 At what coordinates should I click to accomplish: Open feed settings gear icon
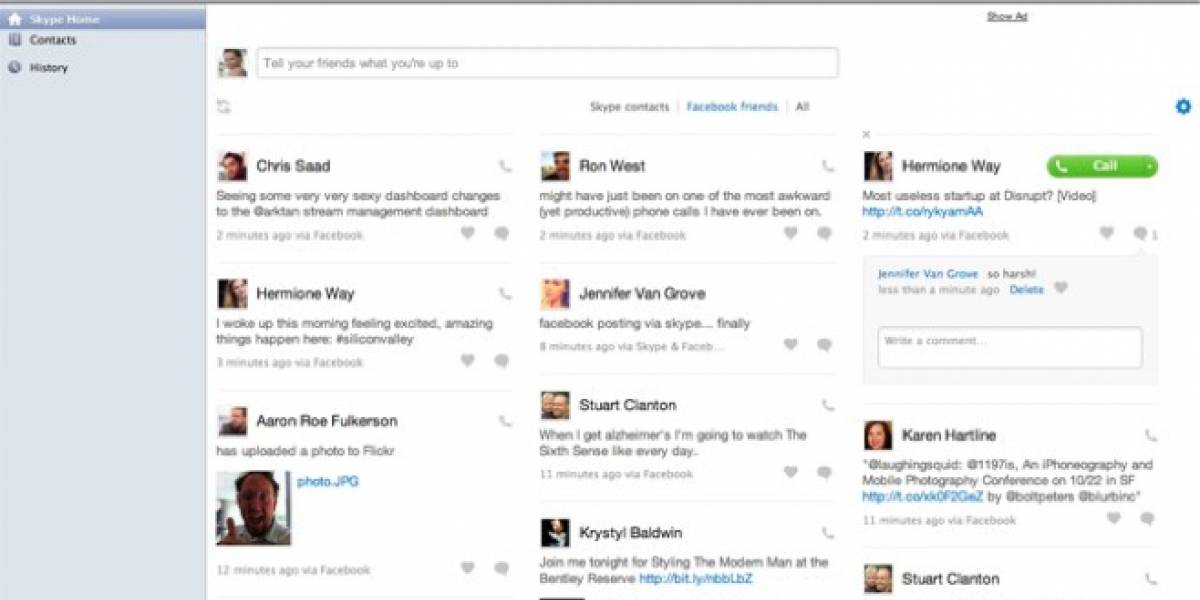click(x=1184, y=106)
